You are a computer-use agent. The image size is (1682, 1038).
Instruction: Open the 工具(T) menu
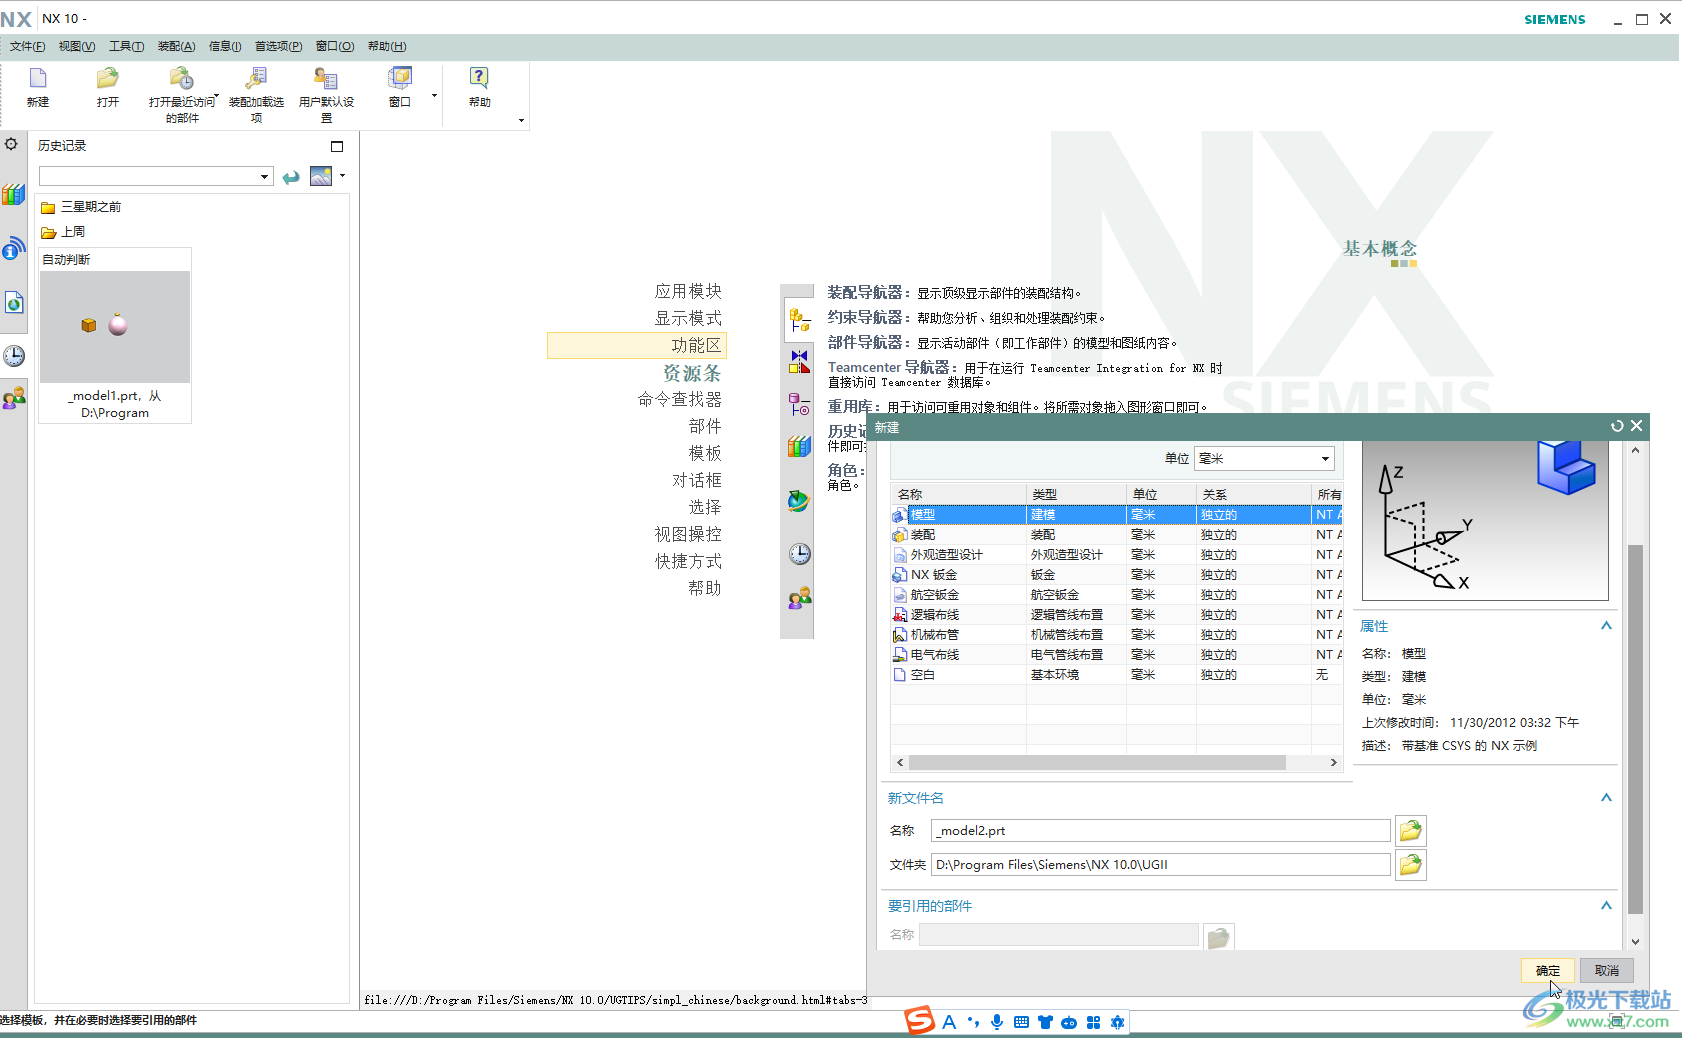126,46
